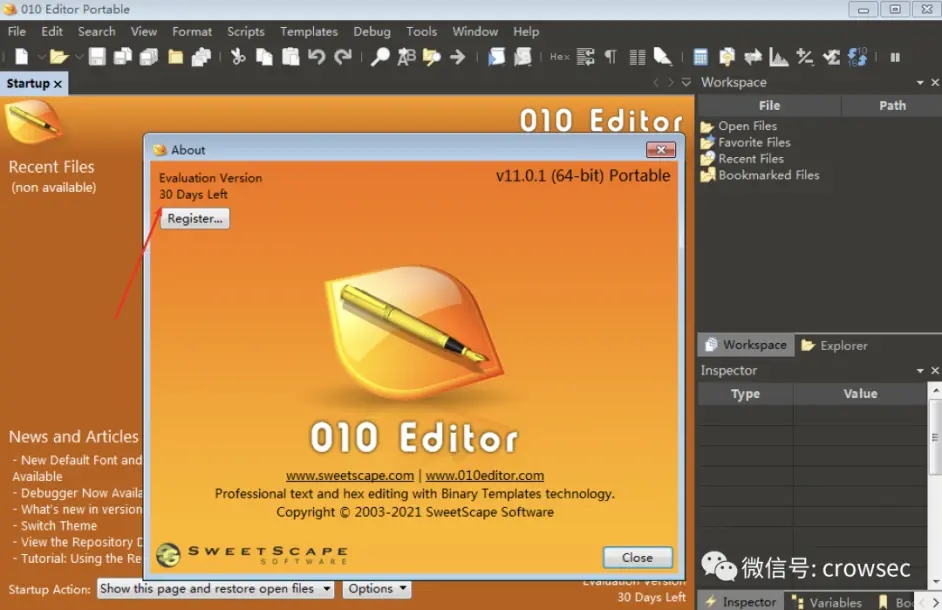Open the Startup Action dropdown

tap(214, 589)
